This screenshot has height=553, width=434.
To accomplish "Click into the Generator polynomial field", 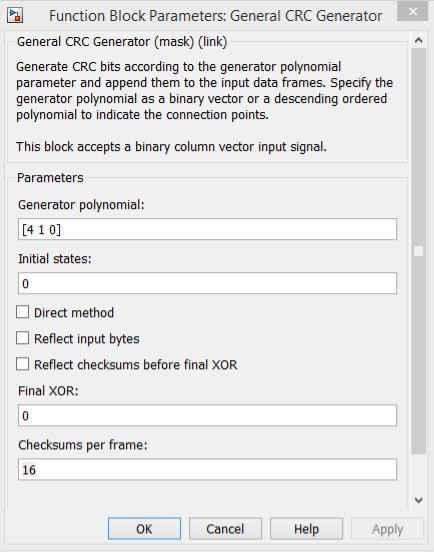I will pos(207,229).
